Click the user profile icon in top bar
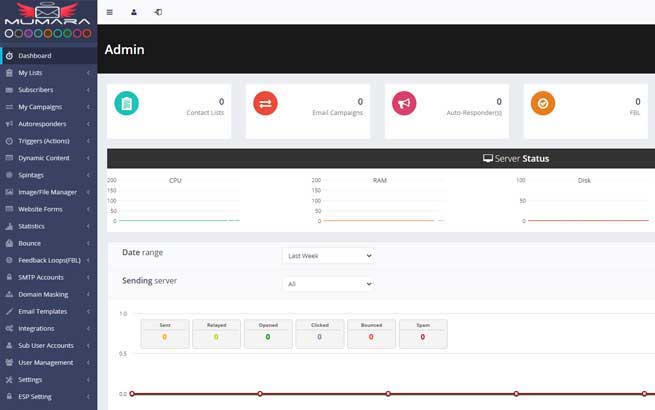Viewport: 655px width, 410px height. [134, 12]
